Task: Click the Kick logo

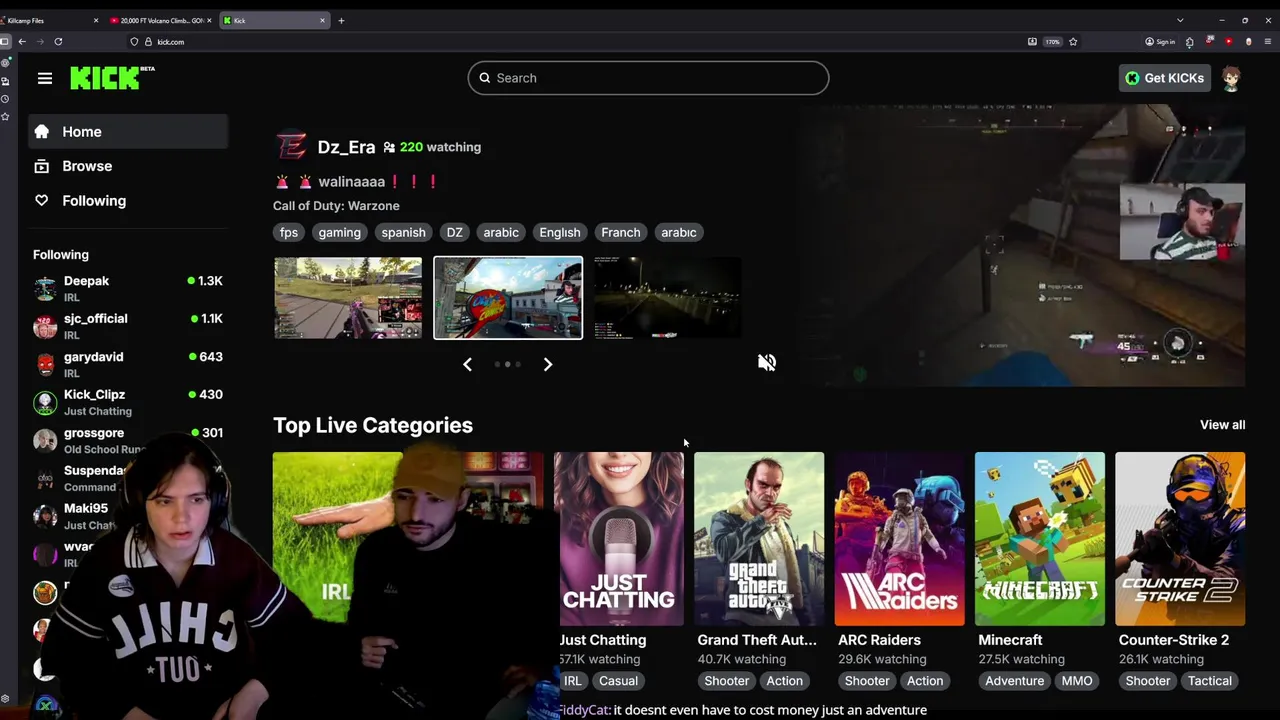Action: 112,78
